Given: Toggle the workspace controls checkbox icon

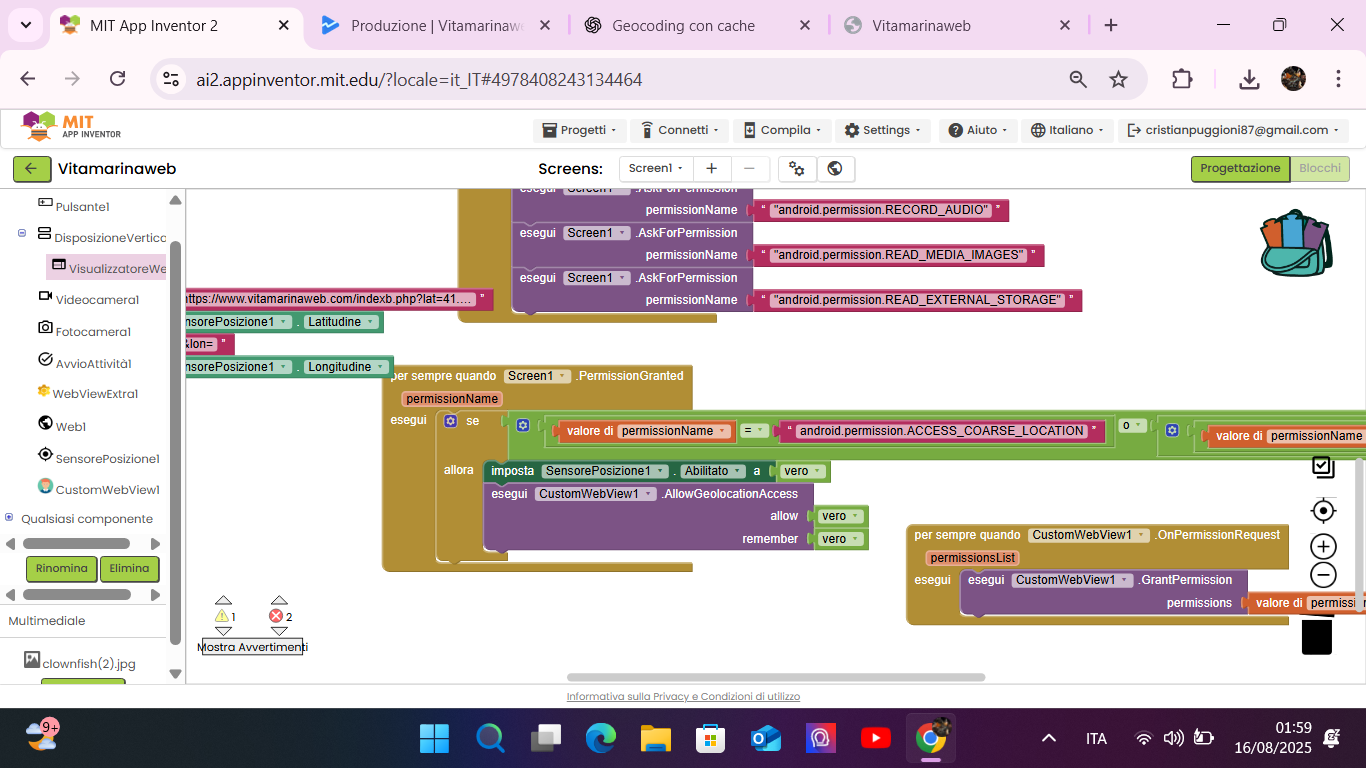Looking at the screenshot, I should point(1323,467).
